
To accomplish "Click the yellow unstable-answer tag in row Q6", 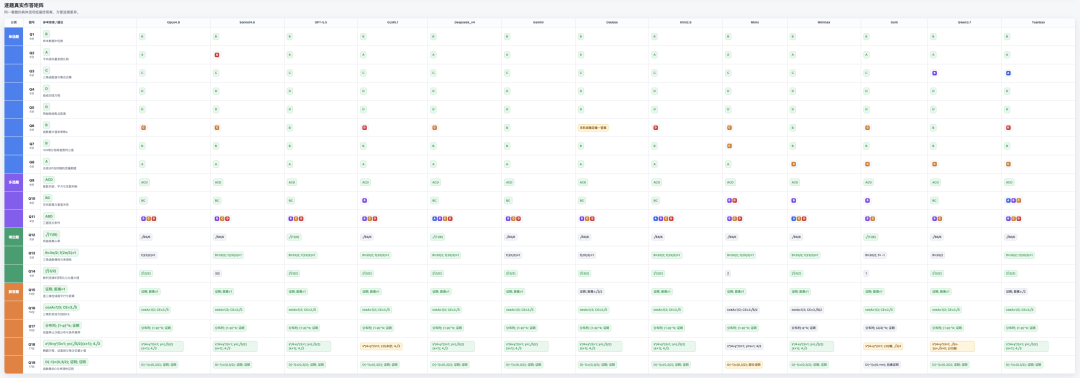I will click(x=593, y=127).
